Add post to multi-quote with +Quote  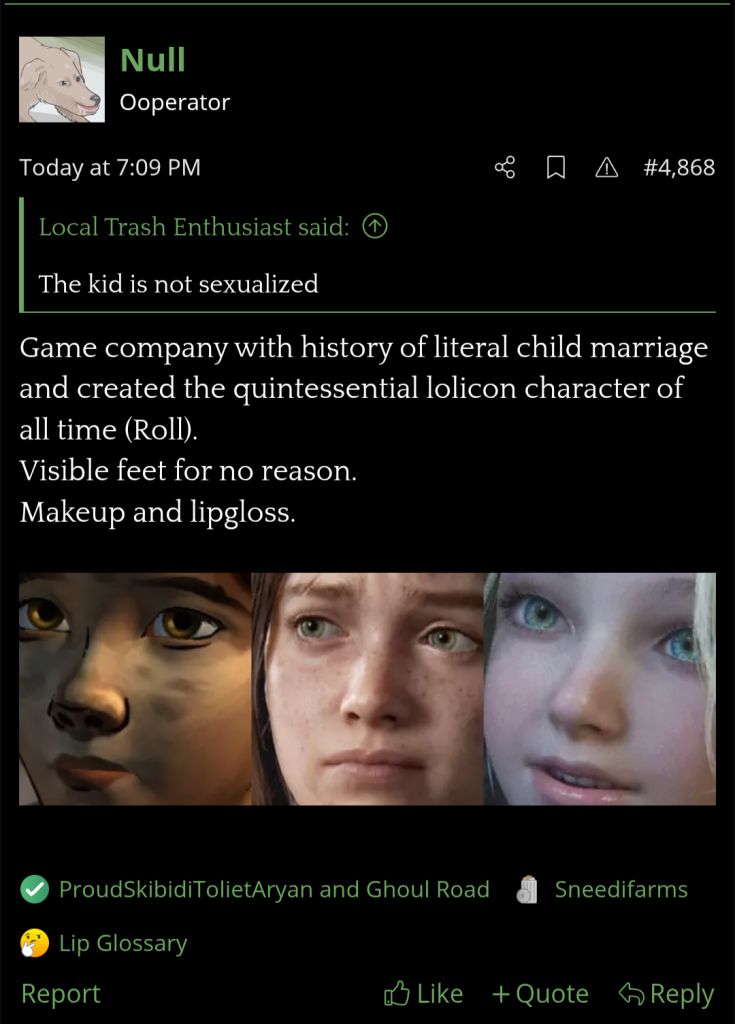point(540,993)
